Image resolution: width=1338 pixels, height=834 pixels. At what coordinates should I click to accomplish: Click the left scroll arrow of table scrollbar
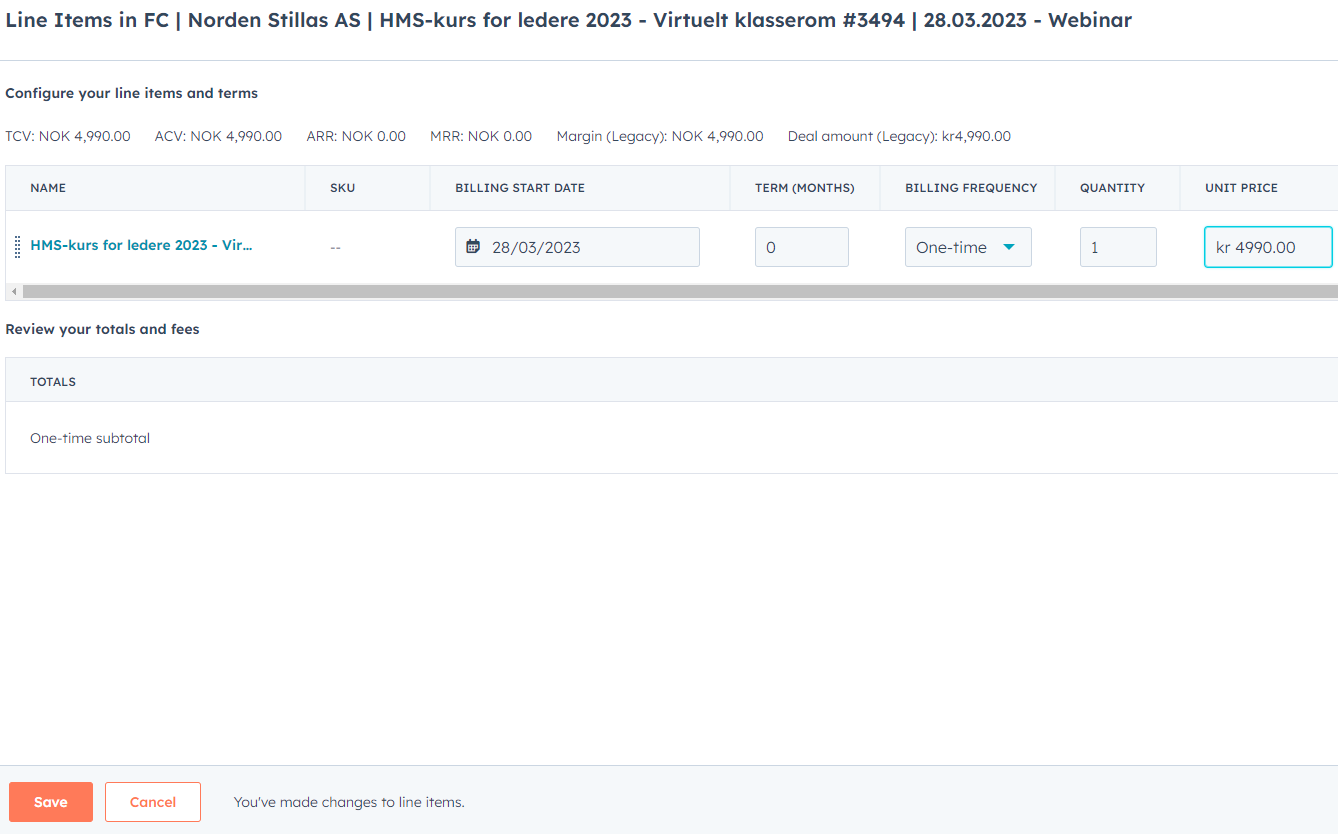coord(12,291)
